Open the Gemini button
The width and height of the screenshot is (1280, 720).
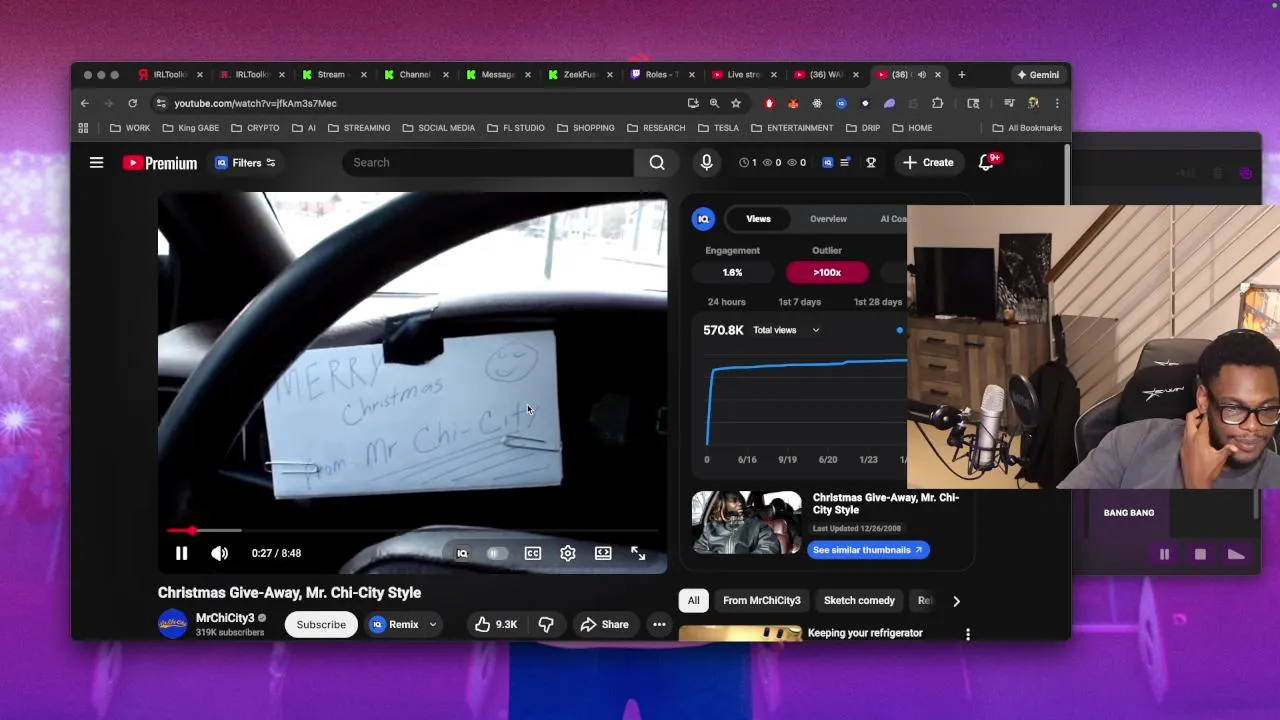tap(1037, 75)
